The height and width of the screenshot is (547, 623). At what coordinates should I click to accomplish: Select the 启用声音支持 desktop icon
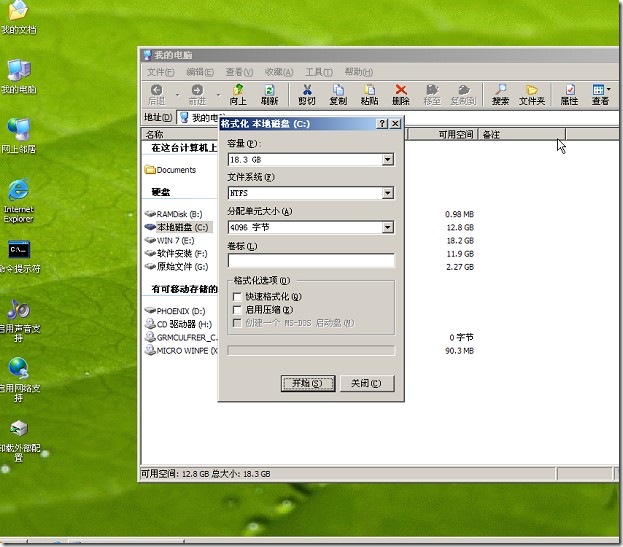tap(19, 320)
